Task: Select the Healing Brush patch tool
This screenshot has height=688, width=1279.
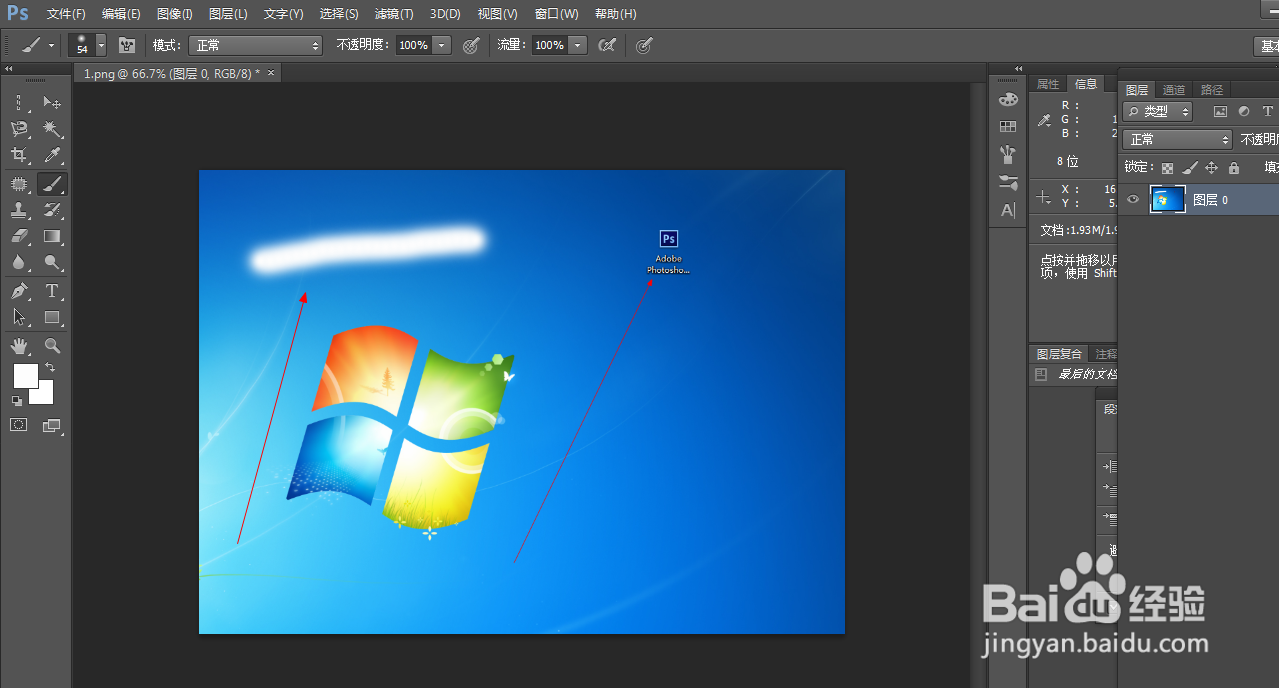Action: click(19, 184)
